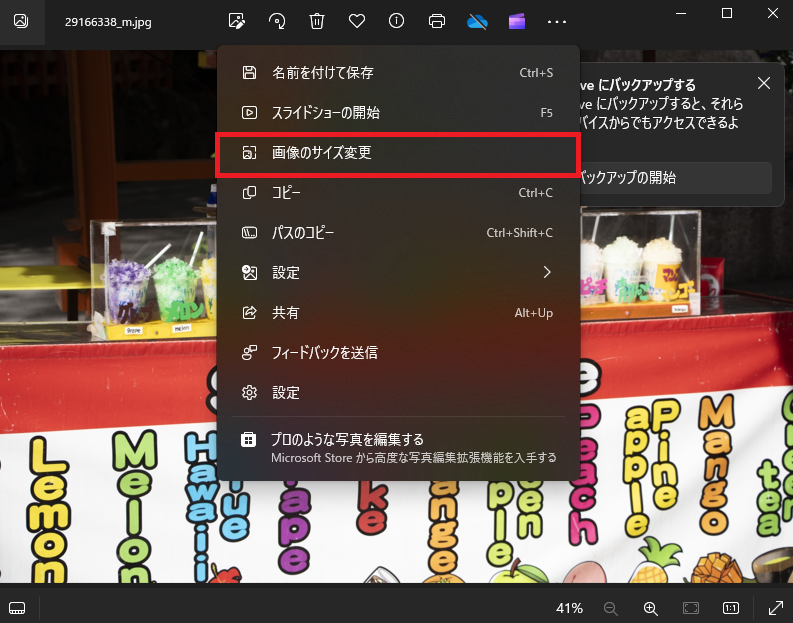Close the OneDrive backup notification

click(x=764, y=83)
